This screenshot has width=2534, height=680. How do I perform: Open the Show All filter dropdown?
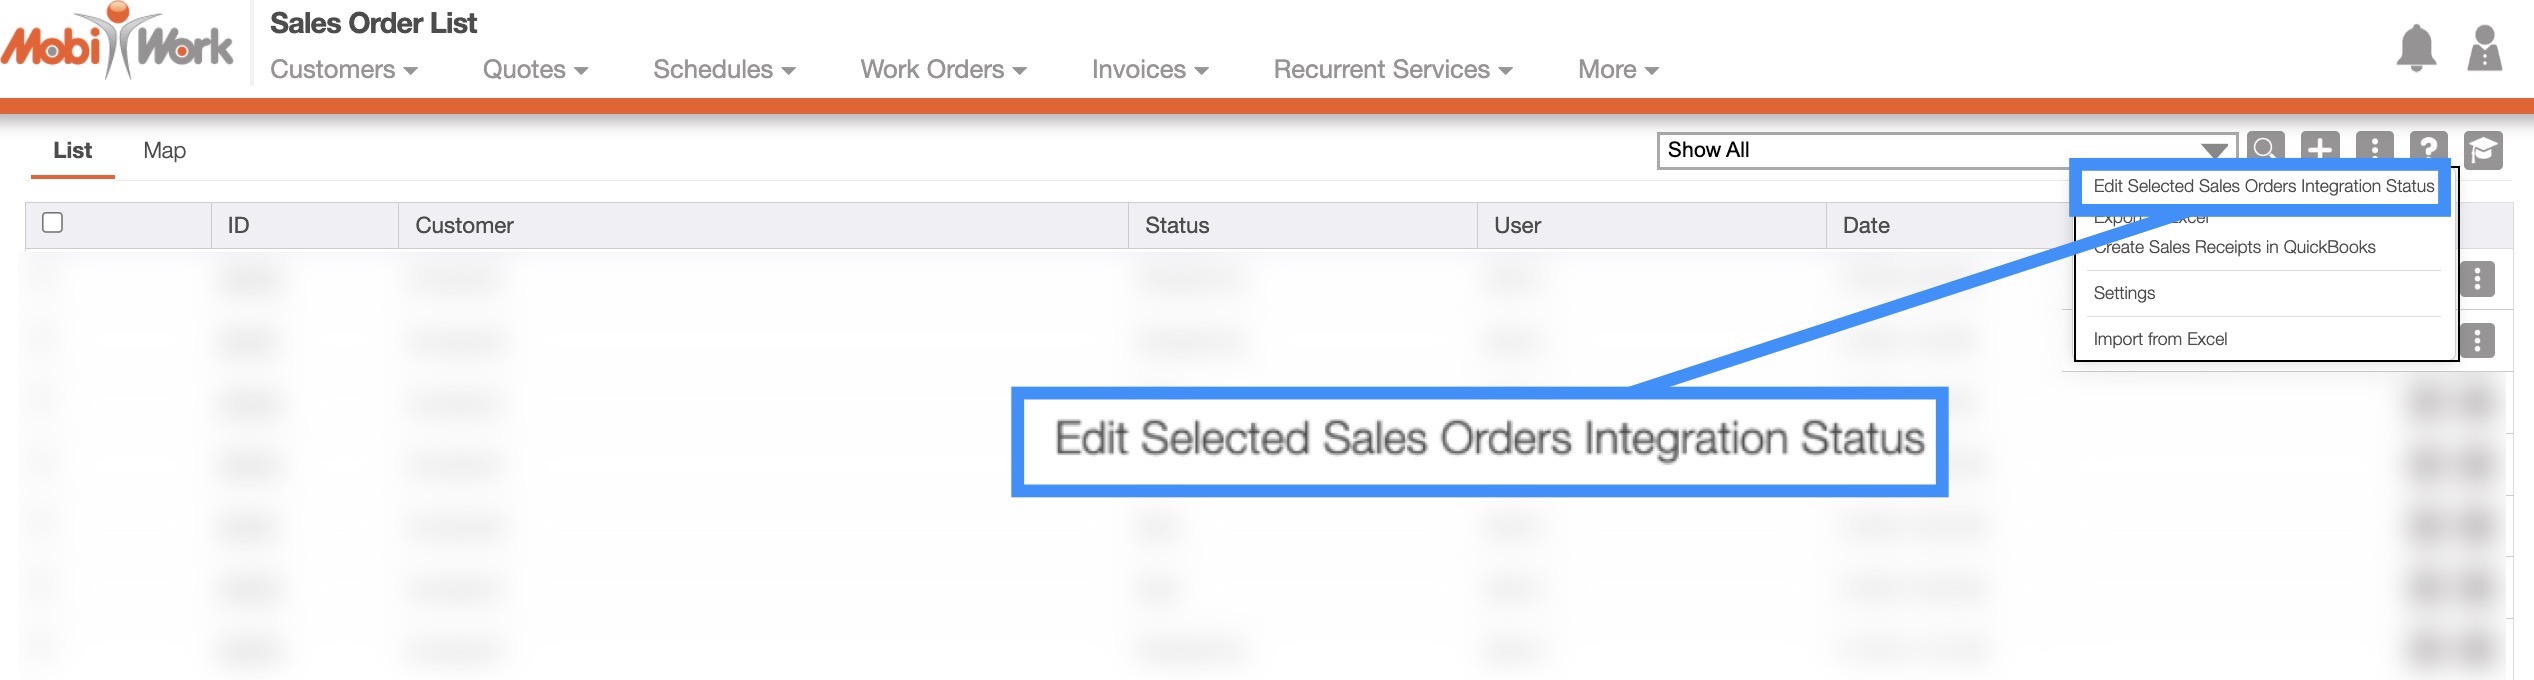coord(1945,150)
